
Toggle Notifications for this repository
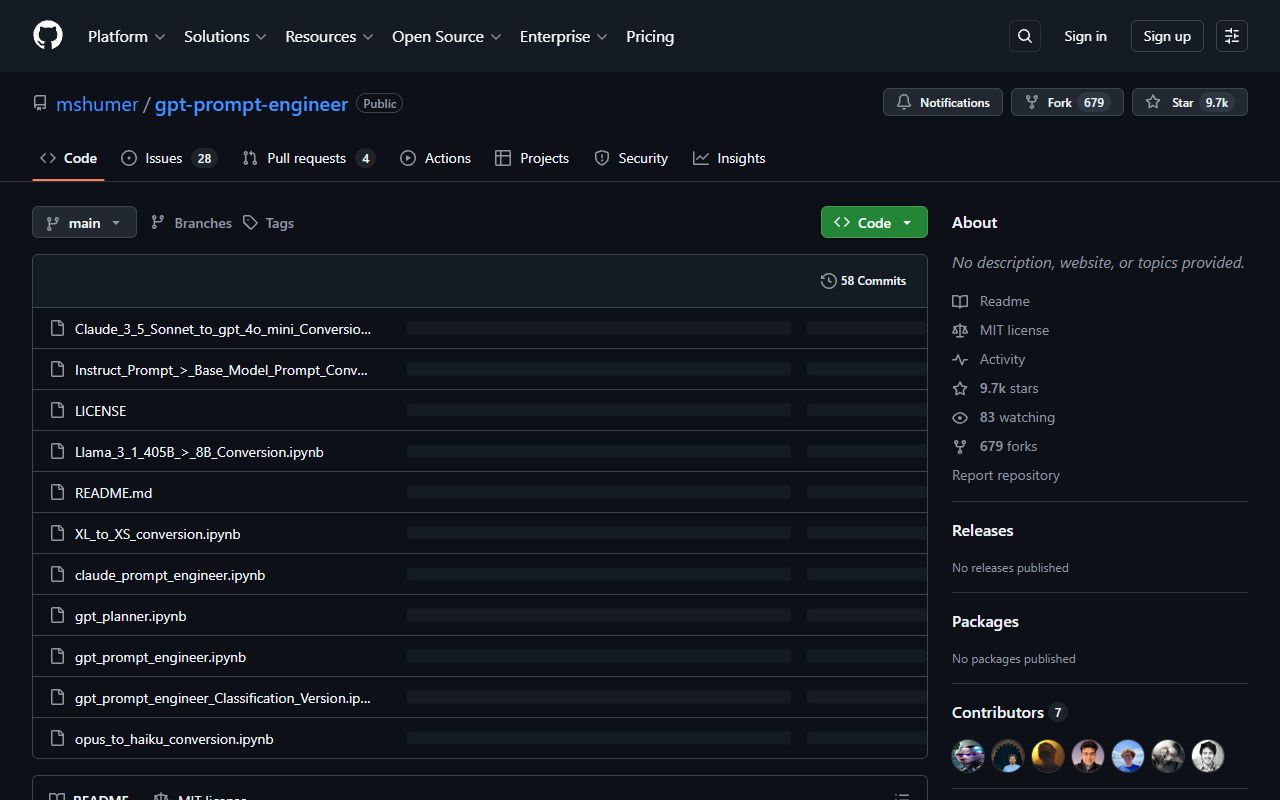coord(942,102)
